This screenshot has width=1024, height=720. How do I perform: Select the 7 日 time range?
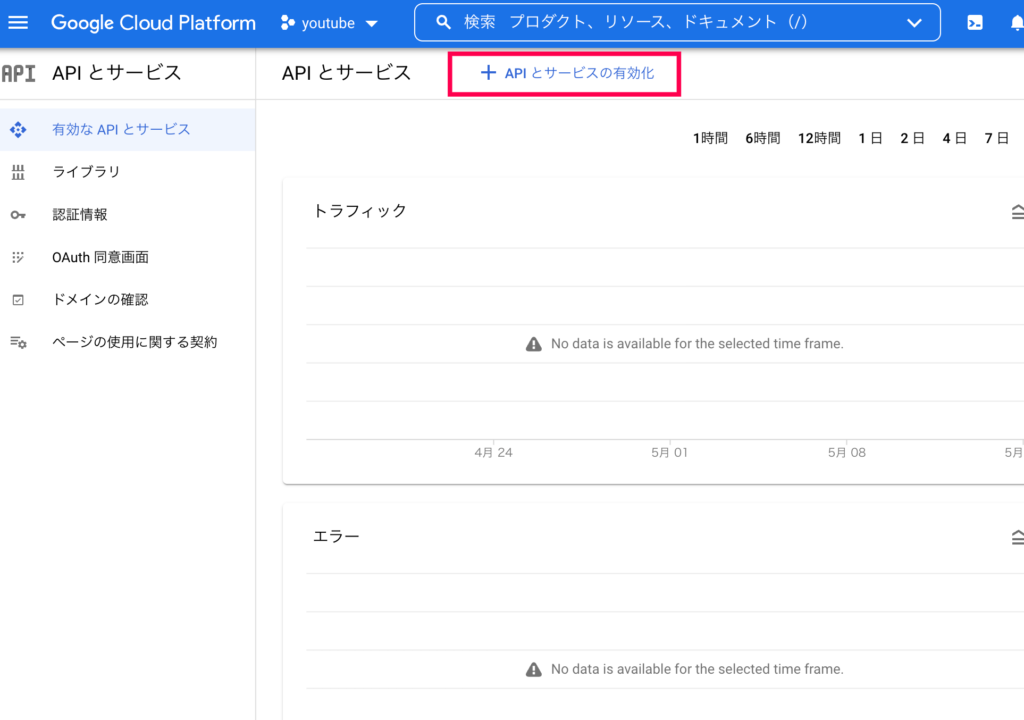coord(997,138)
